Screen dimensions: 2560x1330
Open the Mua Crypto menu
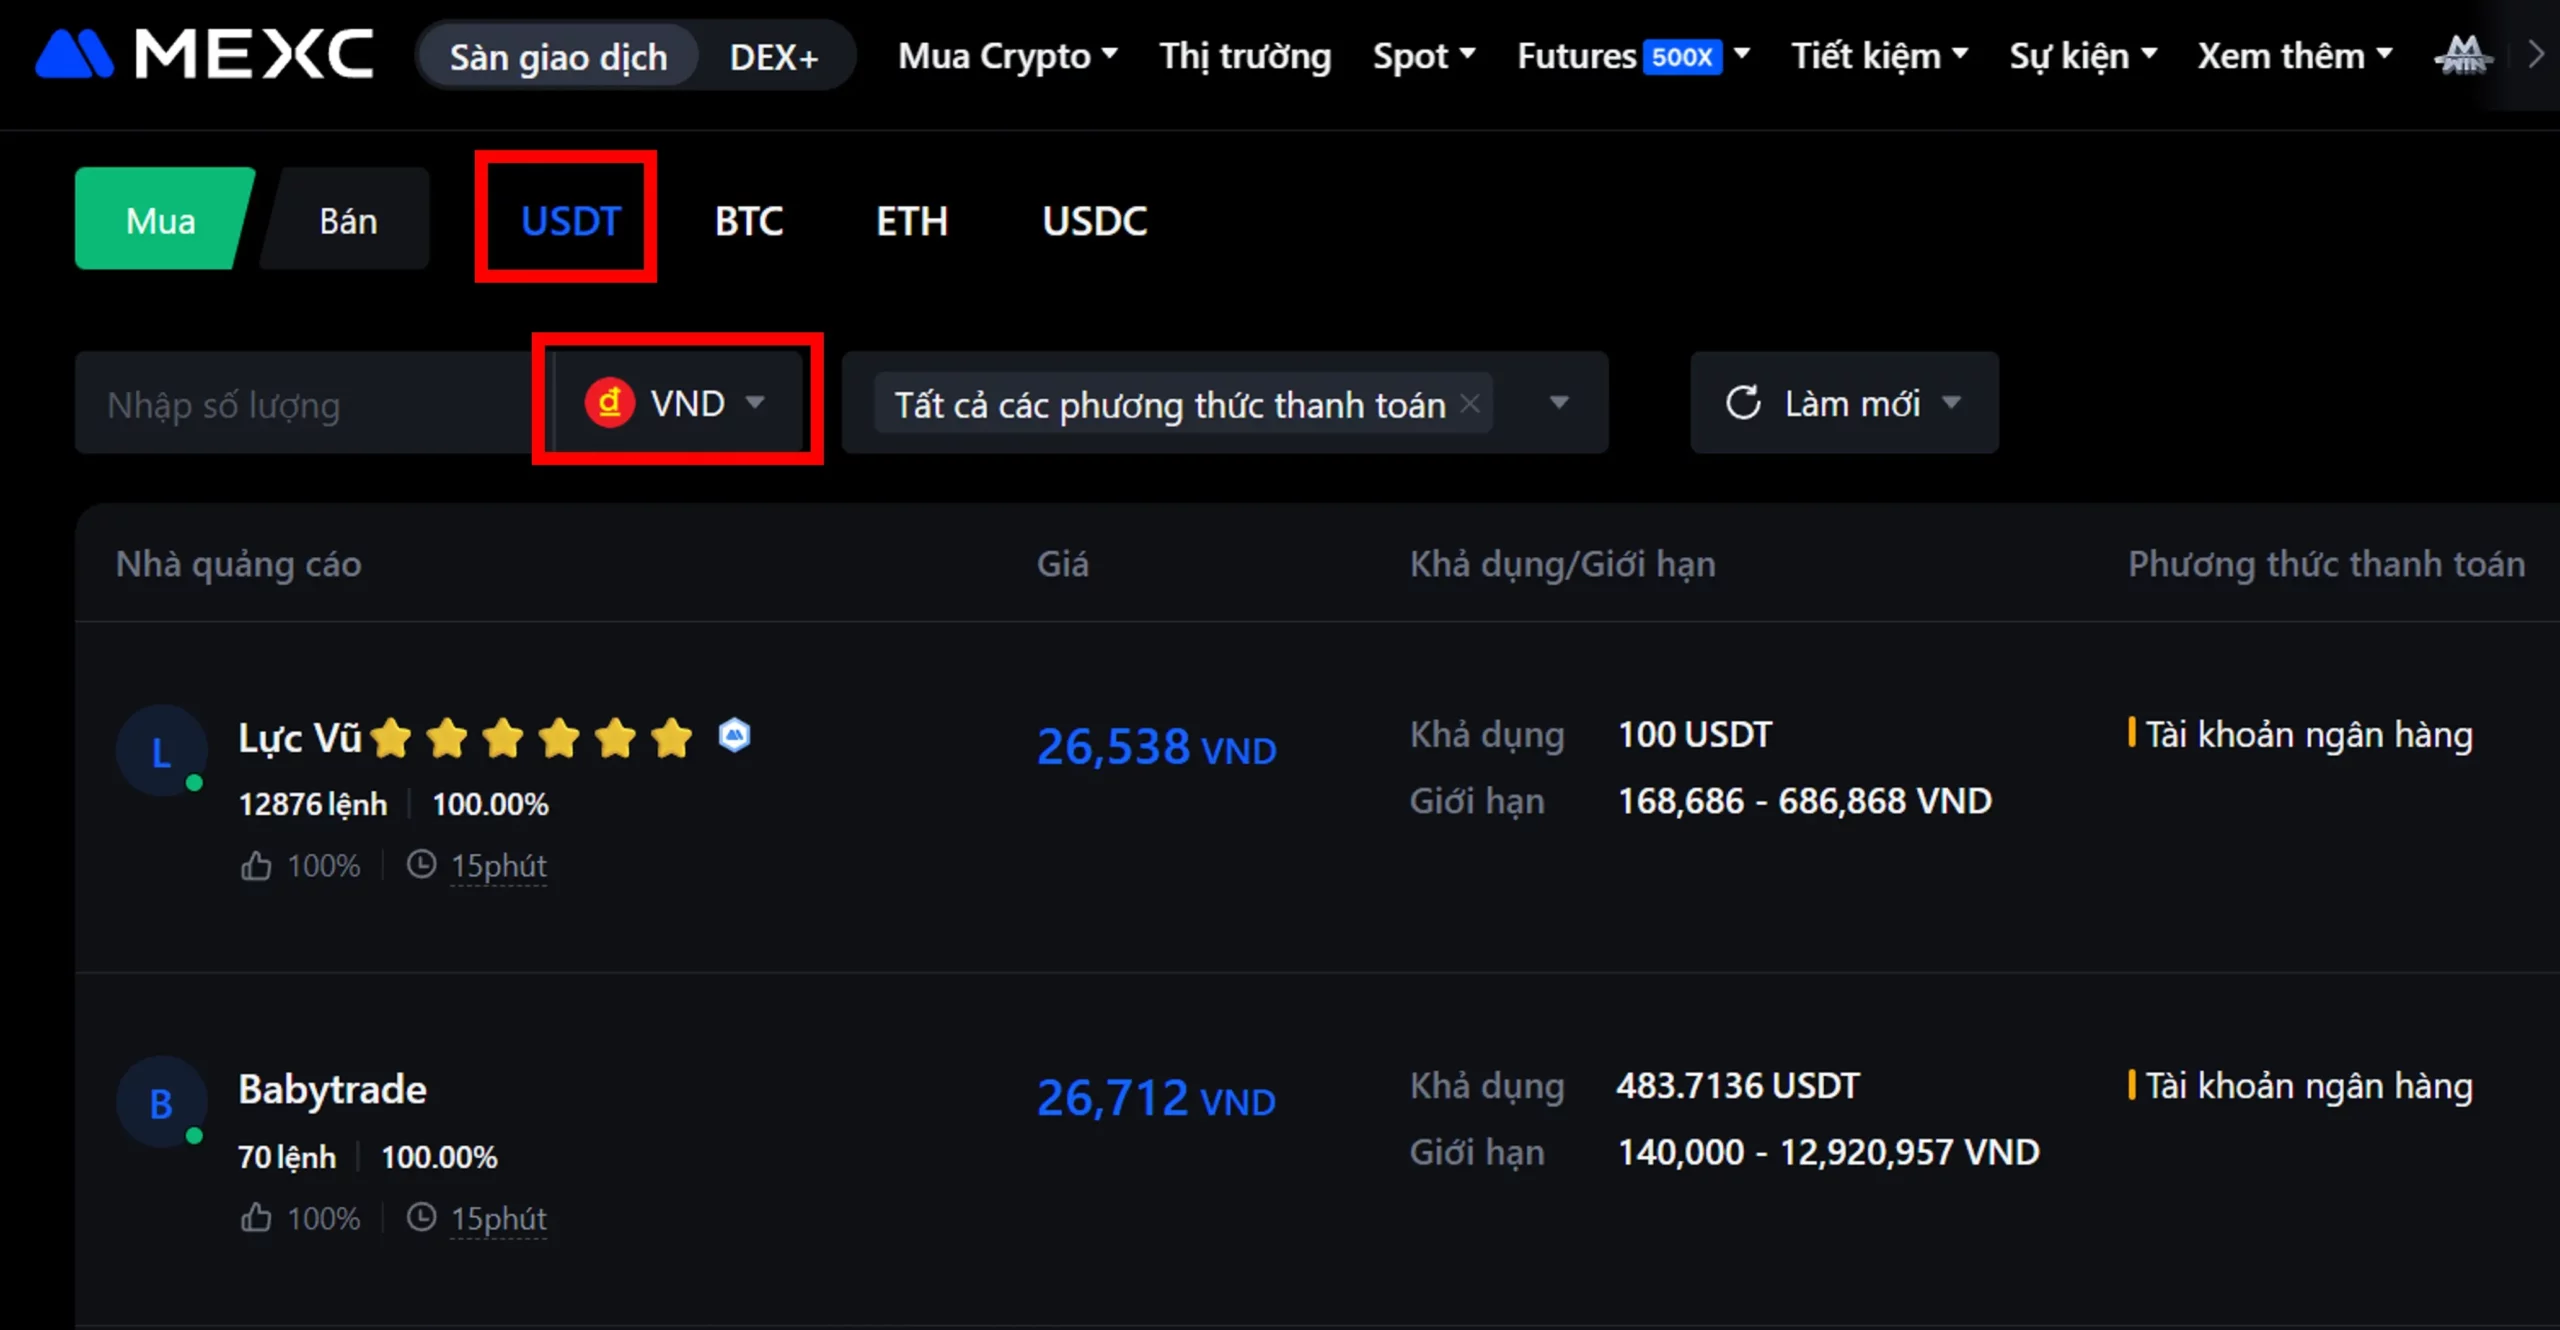tap(1007, 56)
